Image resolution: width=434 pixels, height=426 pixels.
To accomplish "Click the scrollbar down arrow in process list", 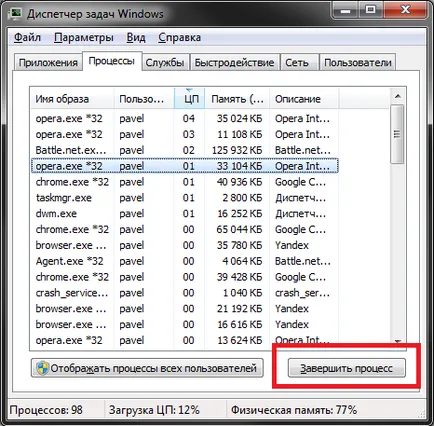I will coord(397,341).
